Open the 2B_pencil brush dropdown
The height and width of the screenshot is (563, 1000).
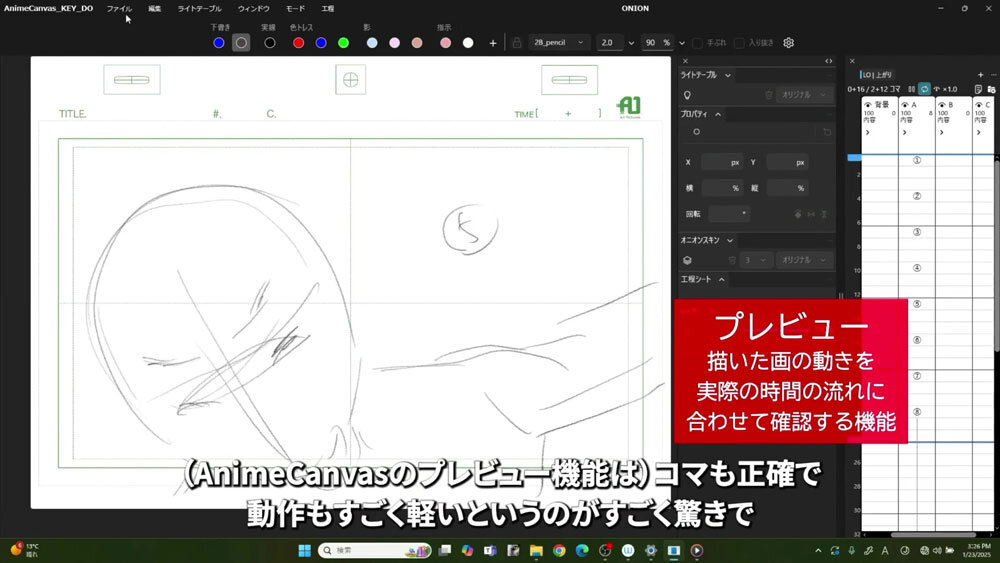[559, 43]
